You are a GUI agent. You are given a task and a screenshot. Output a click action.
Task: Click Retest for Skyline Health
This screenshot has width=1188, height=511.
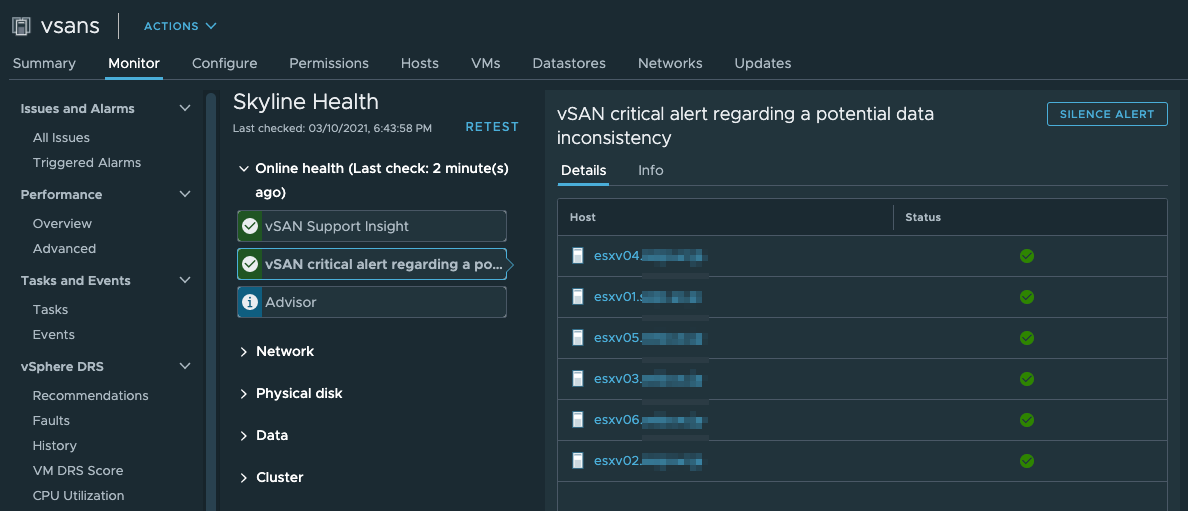pyautogui.click(x=492, y=127)
